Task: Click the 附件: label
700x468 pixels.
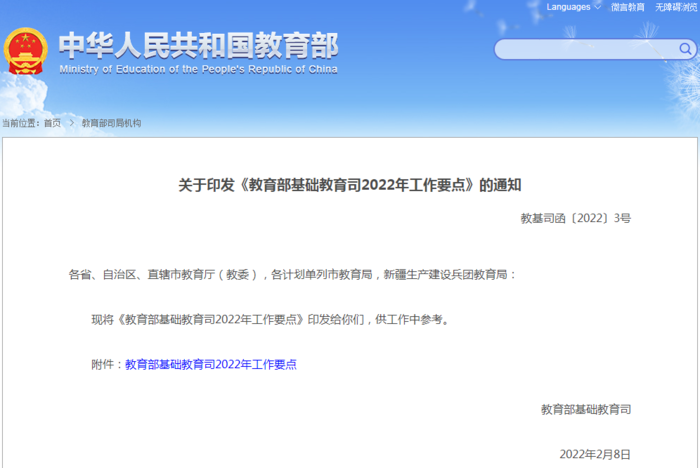Action: pos(107,364)
